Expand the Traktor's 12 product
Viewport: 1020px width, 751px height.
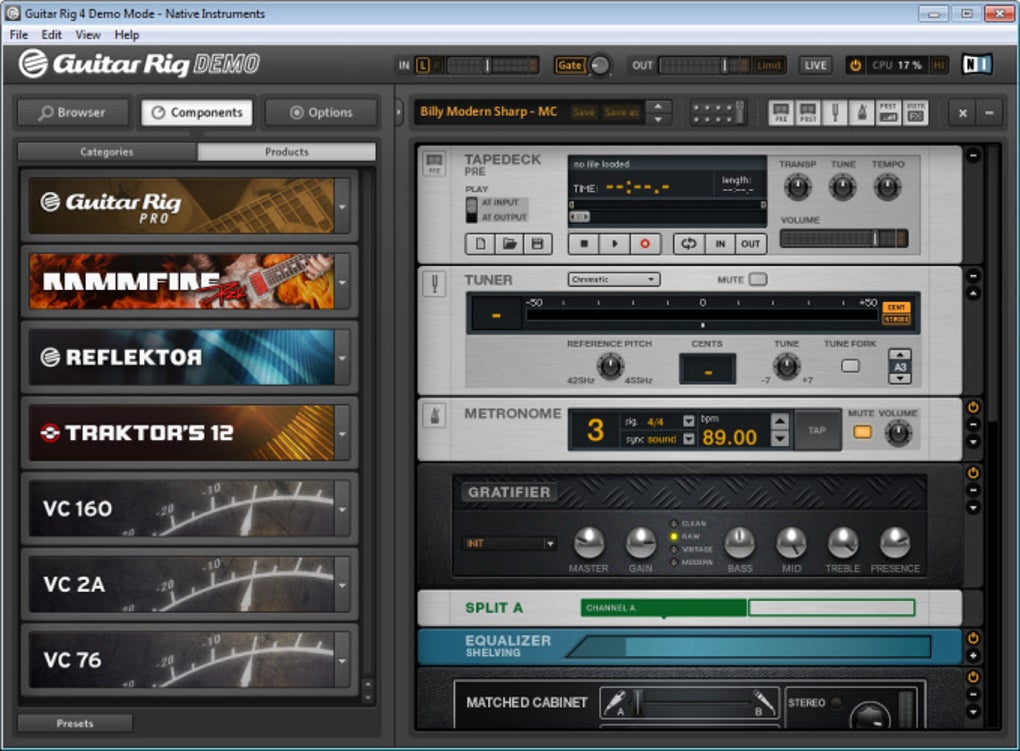click(x=342, y=433)
